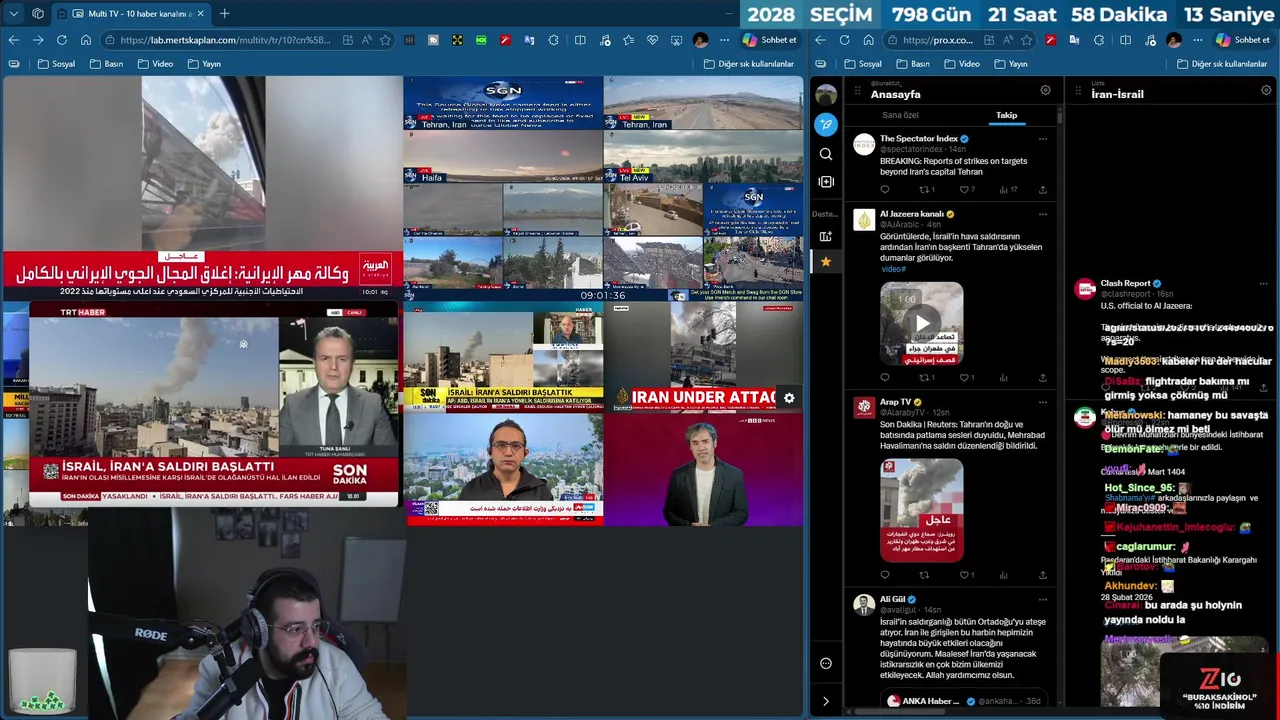Refresh the X Pro browser window
The image size is (1280, 720).
pos(844,40)
